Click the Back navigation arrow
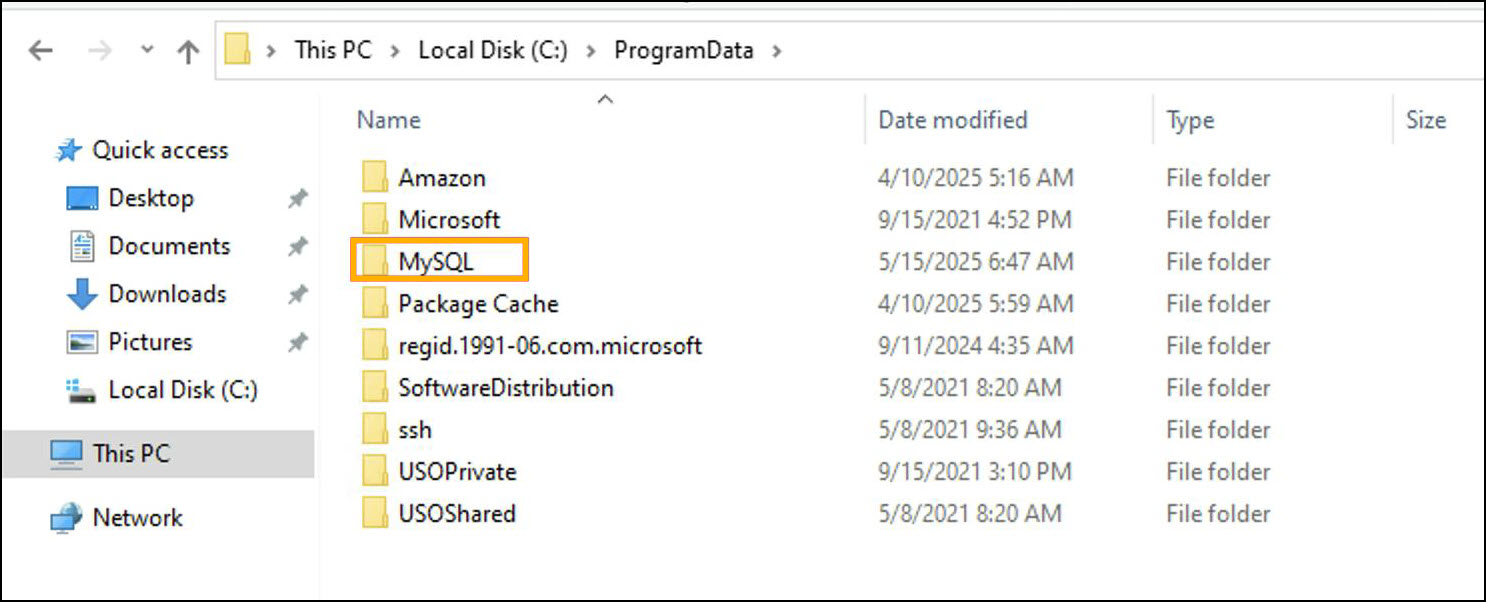 pyautogui.click(x=40, y=50)
